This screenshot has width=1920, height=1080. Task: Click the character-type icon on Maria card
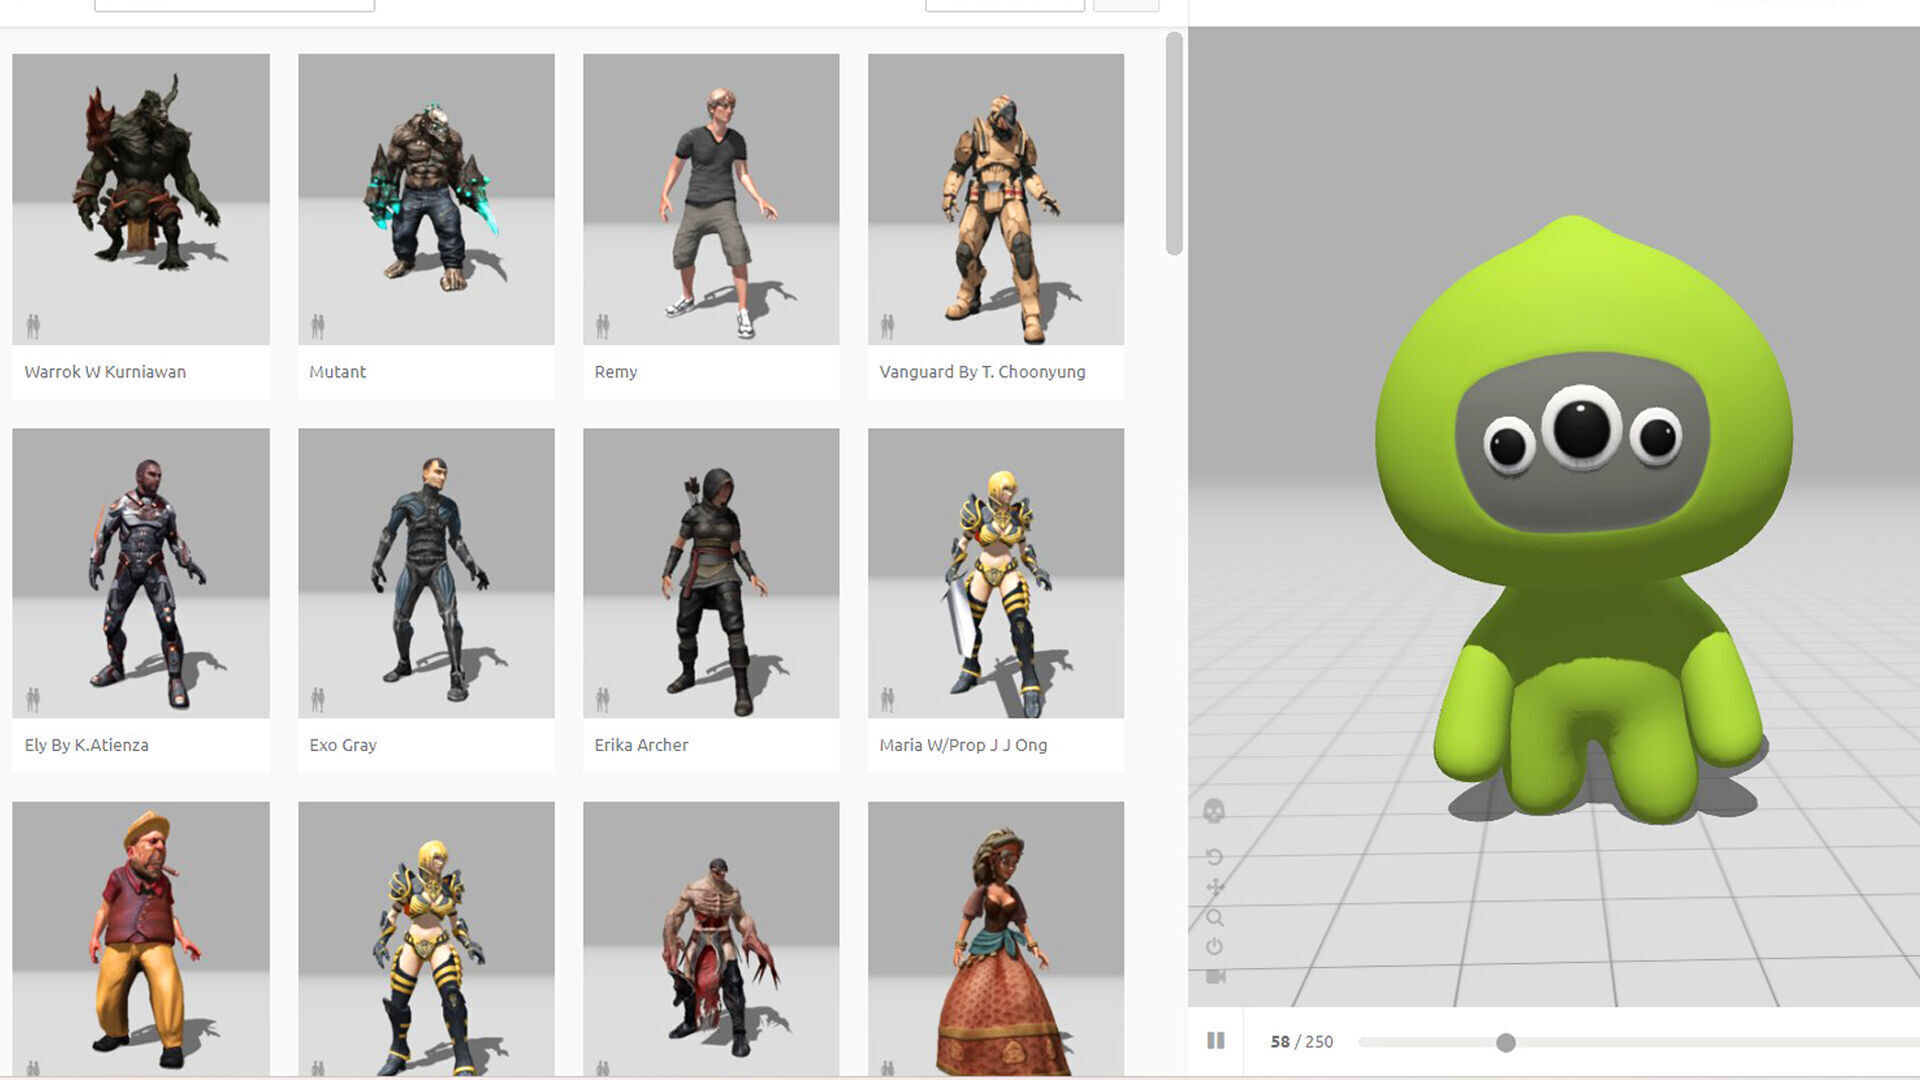pos(888,699)
